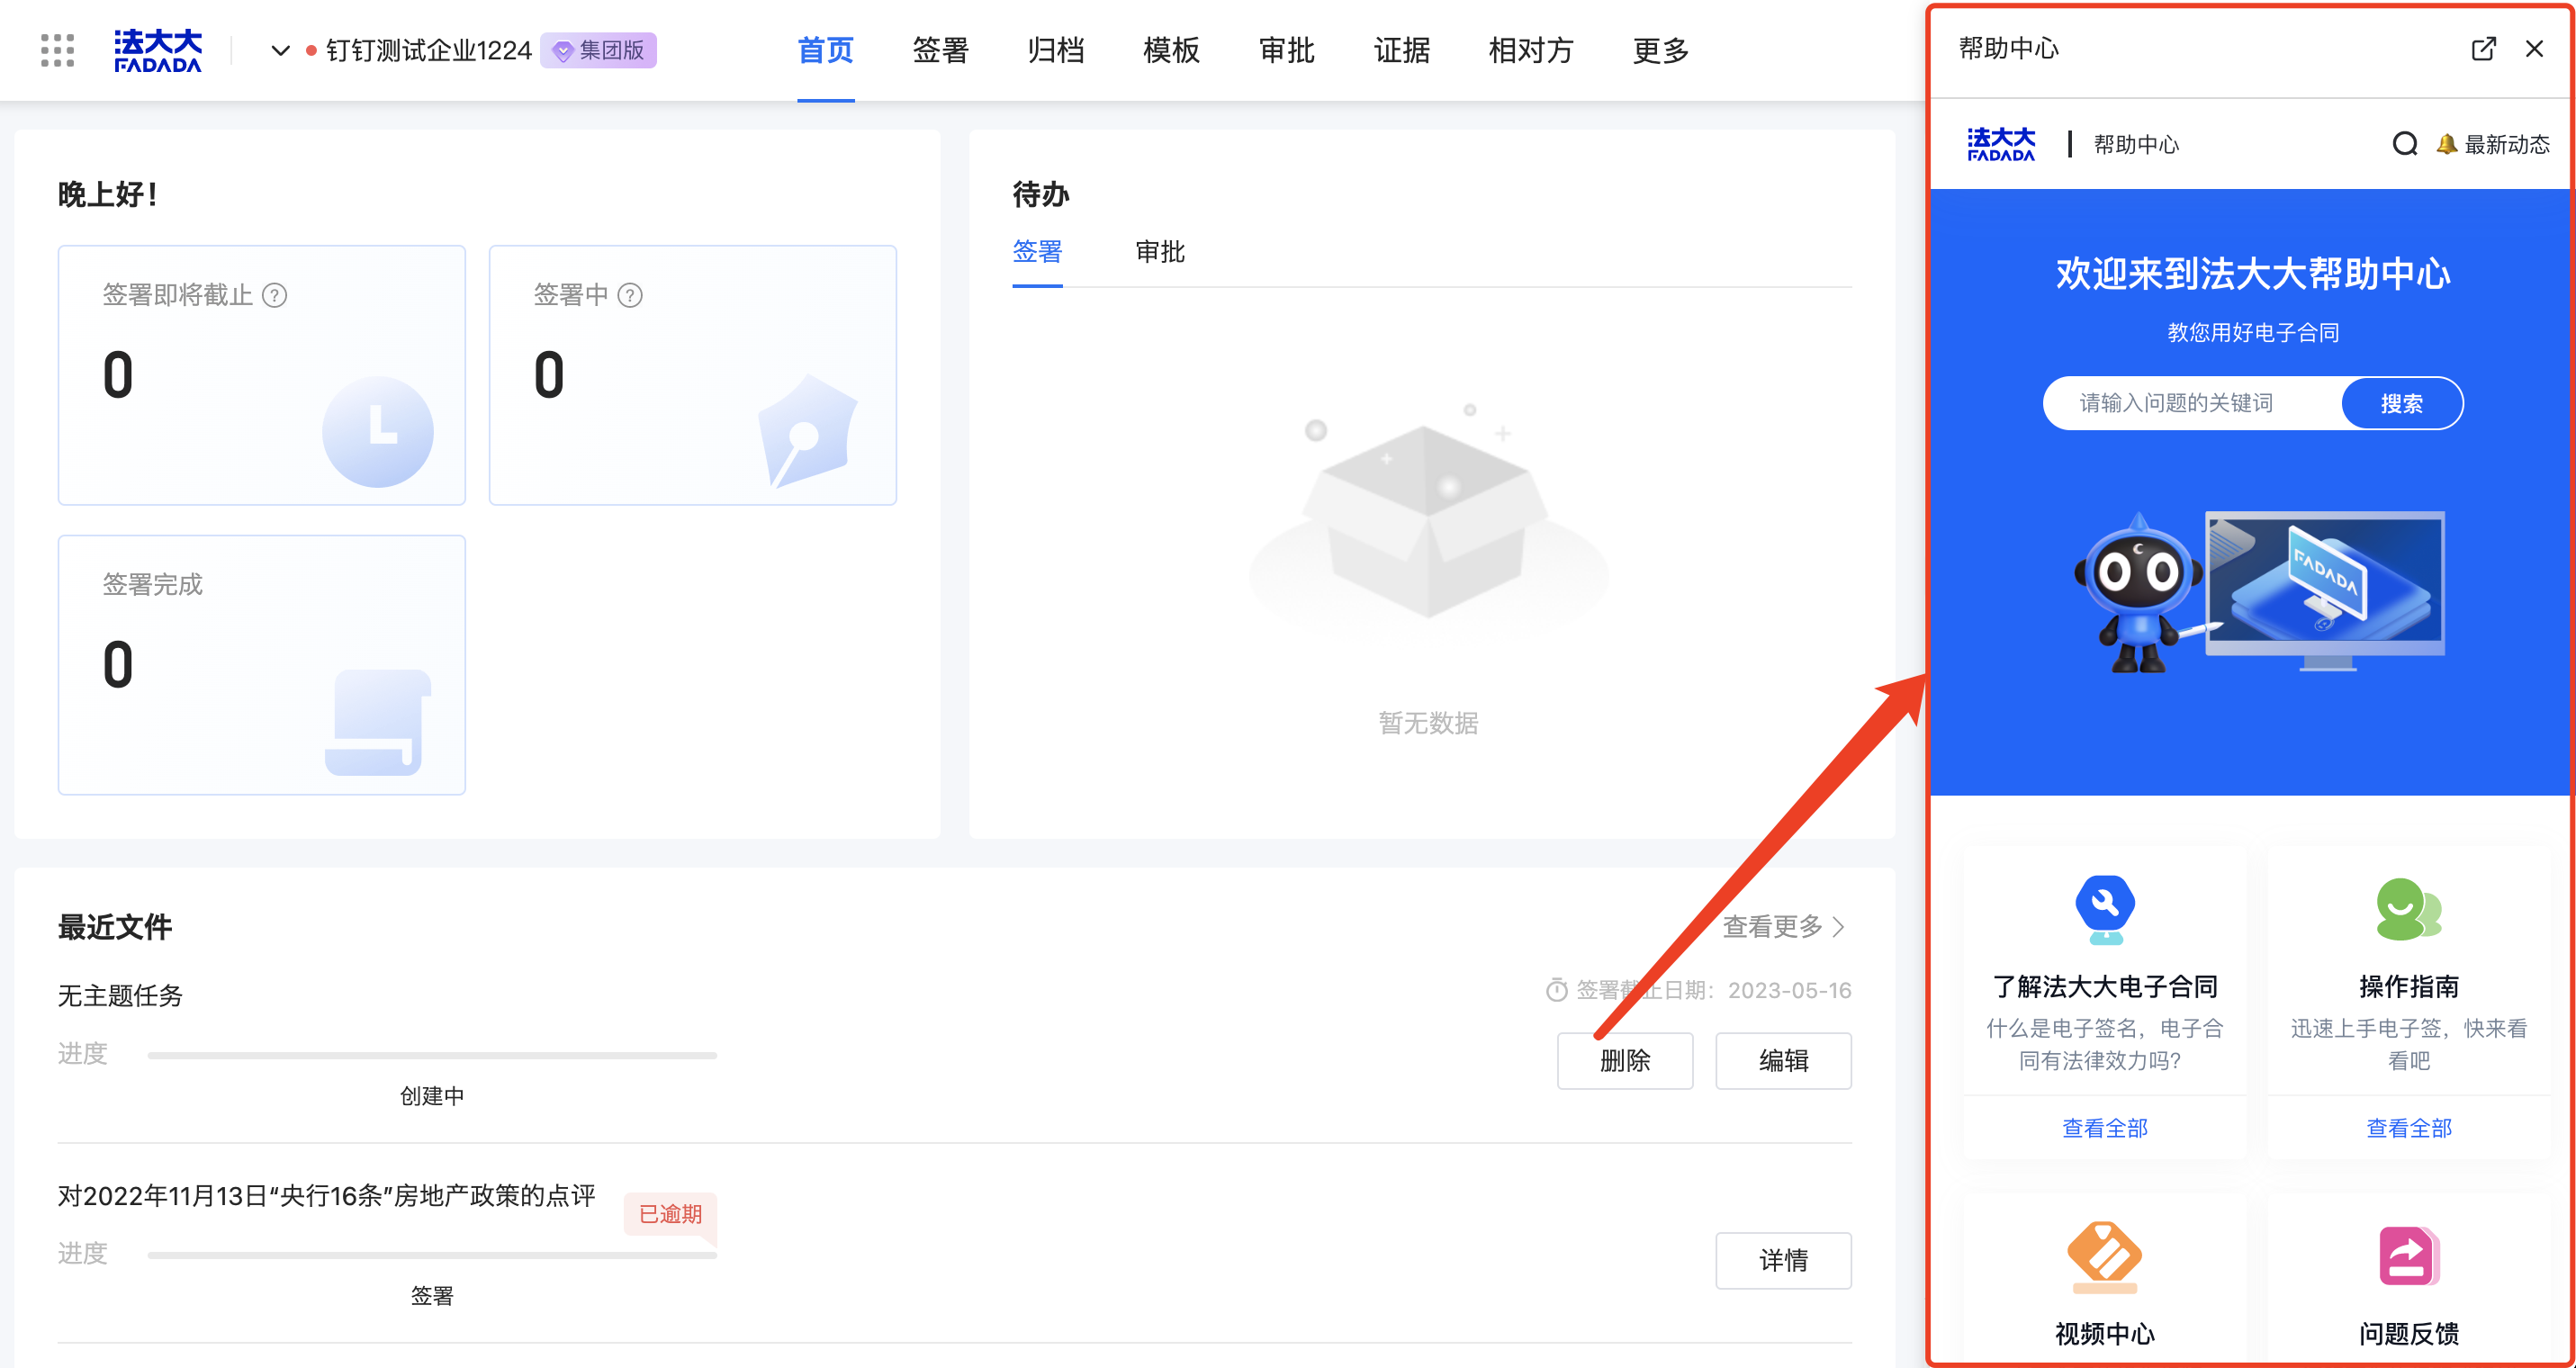Open the 无主题任务 file entry

(x=120, y=995)
